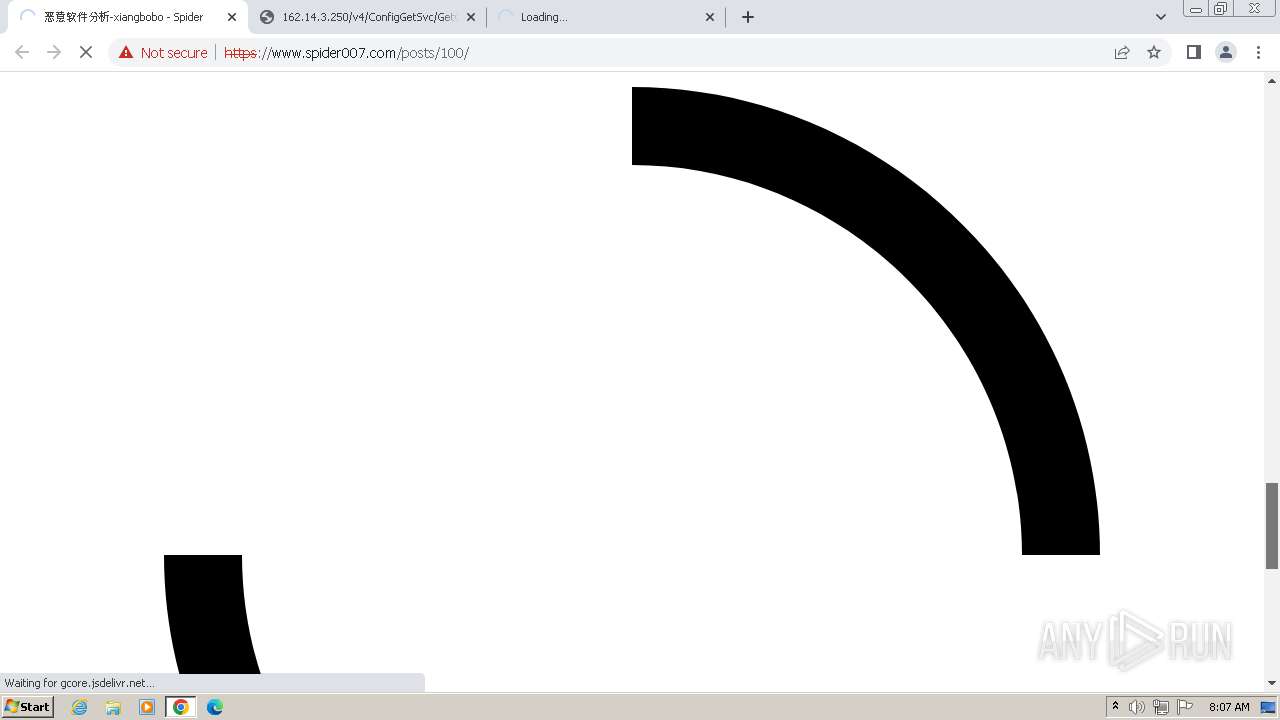Select the Chrome taskbar button
This screenshot has height=720, width=1280.
click(x=181, y=707)
